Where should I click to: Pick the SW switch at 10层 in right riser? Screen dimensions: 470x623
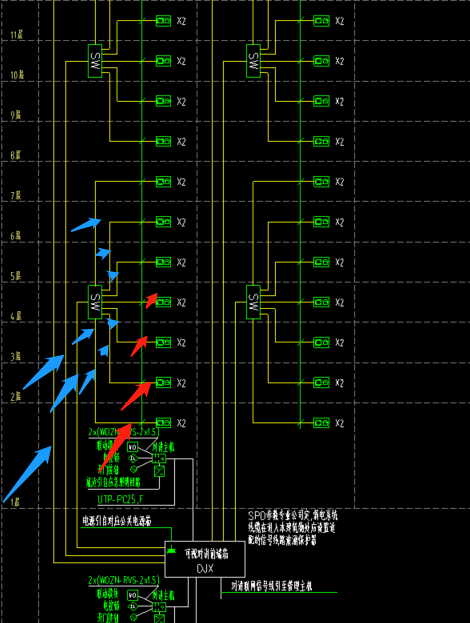pyautogui.click(x=253, y=61)
